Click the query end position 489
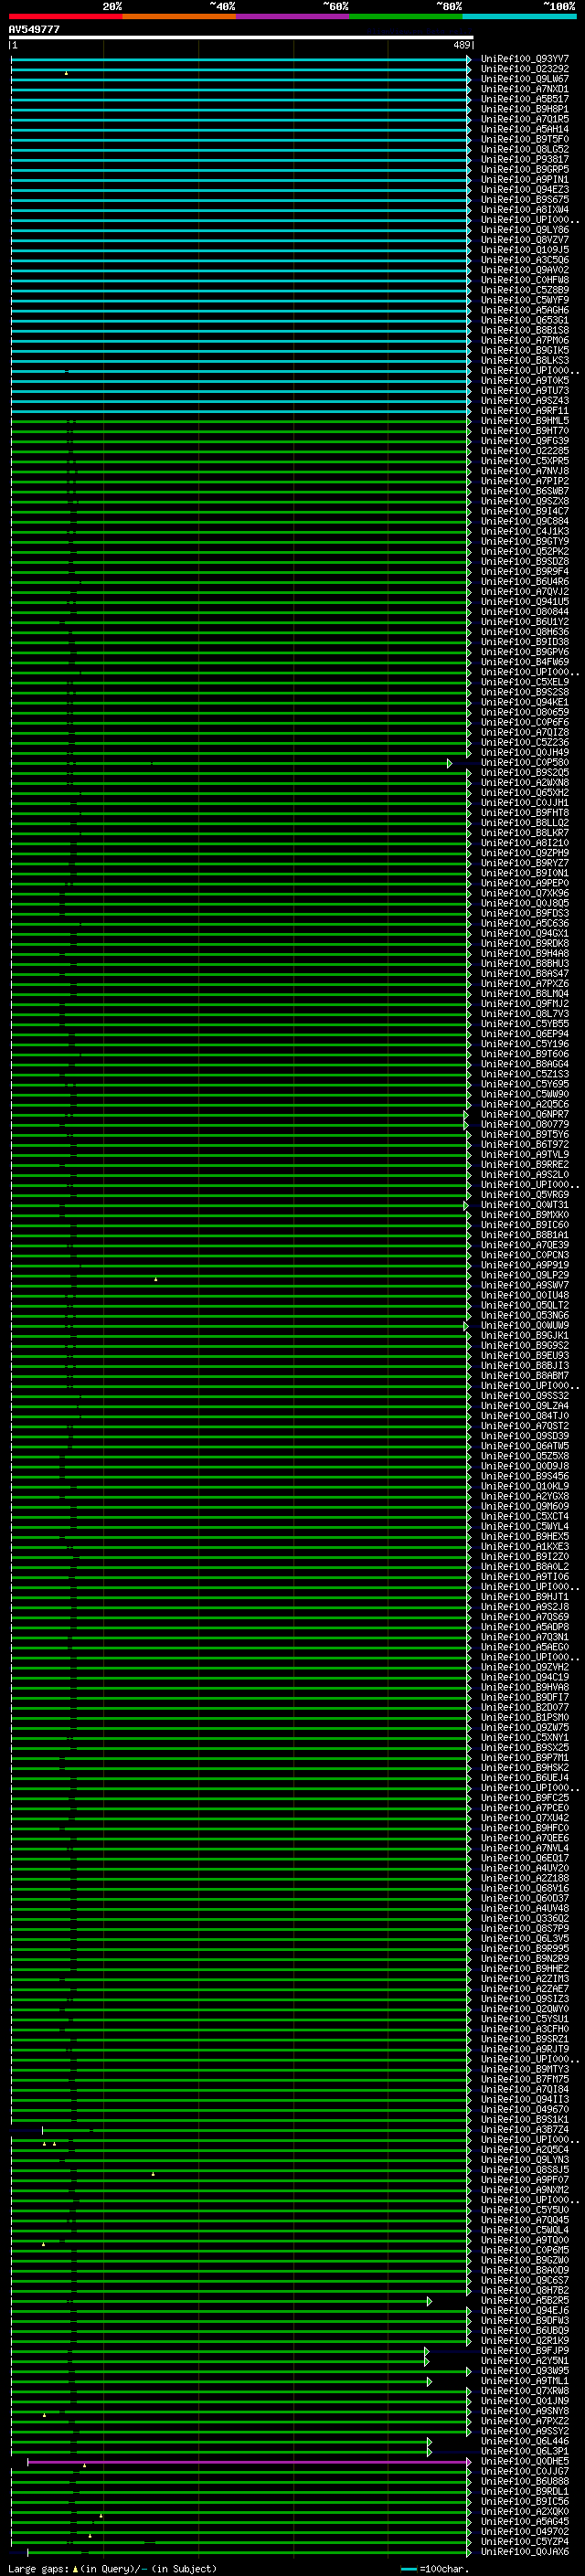The image size is (585, 2576). 461,45
